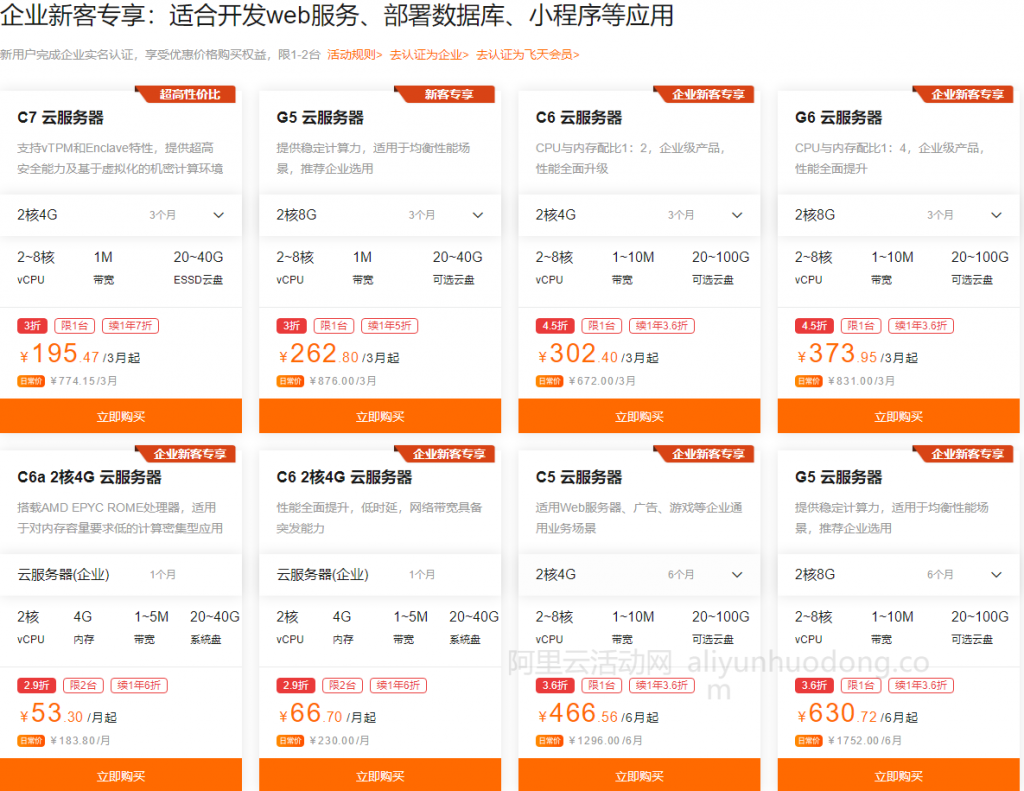Click the C7 云服务器 title

coord(61,118)
